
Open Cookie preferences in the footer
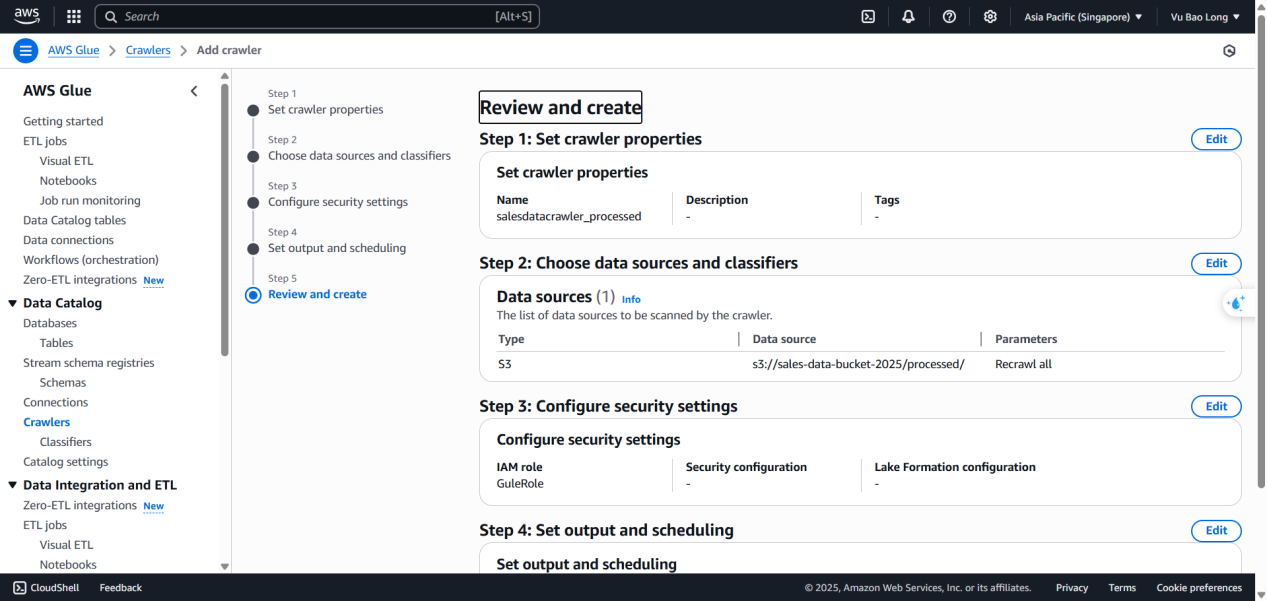click(x=1199, y=588)
